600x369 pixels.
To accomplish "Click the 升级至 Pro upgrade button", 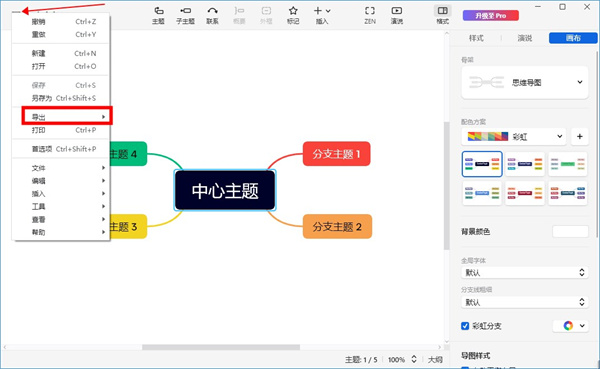I will click(x=491, y=16).
